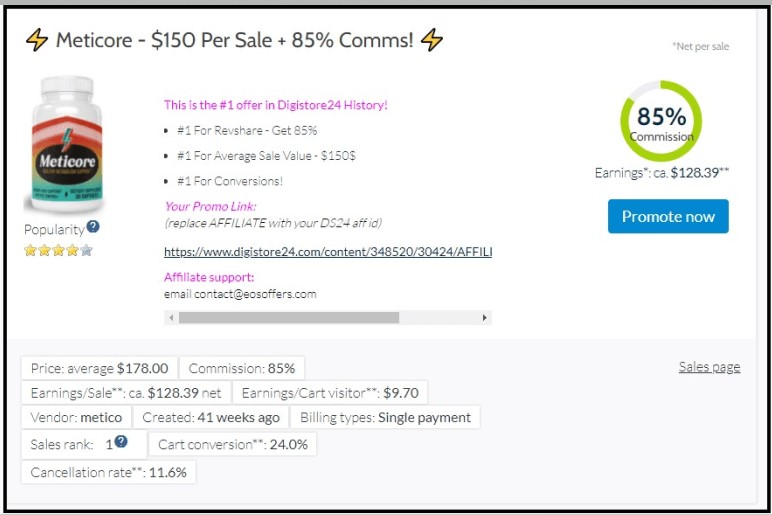Click the scrollbar's right arrow
The image size is (772, 515).
(484, 318)
